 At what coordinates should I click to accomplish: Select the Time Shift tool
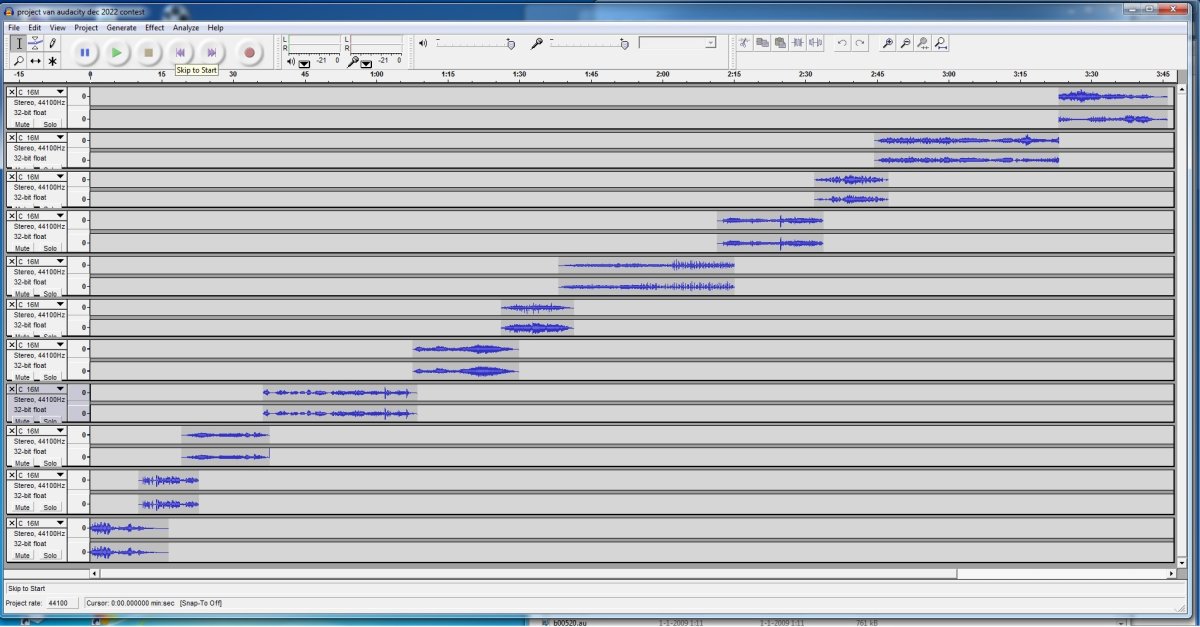pyautogui.click(x=36, y=60)
